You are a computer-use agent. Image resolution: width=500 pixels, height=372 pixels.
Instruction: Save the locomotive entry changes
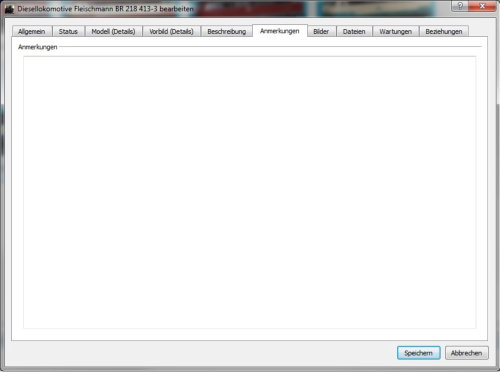(419, 353)
